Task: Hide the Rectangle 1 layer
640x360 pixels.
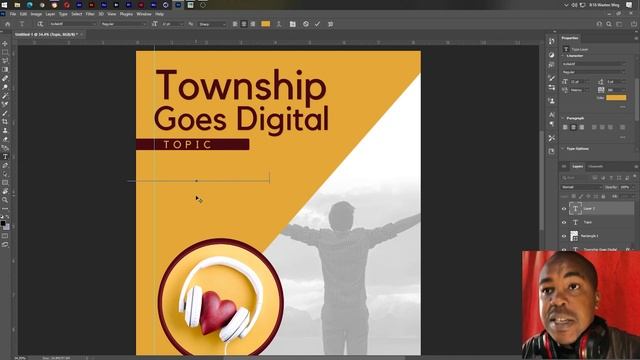Action: pyautogui.click(x=564, y=236)
